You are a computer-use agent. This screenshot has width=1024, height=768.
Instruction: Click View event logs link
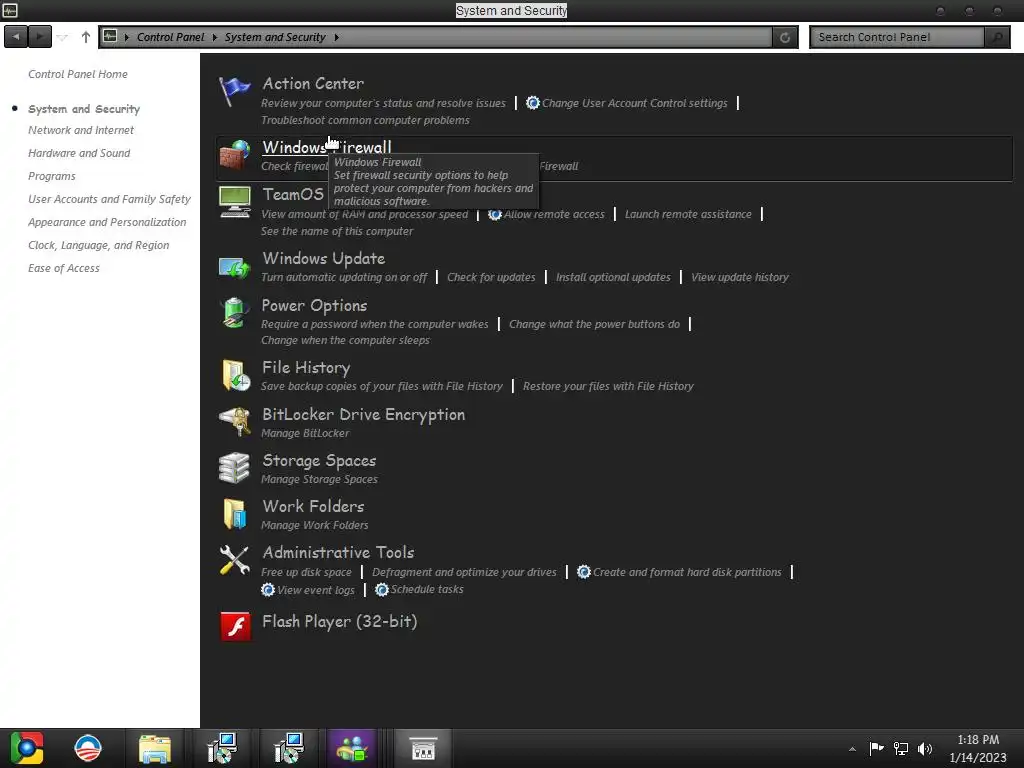pos(315,590)
